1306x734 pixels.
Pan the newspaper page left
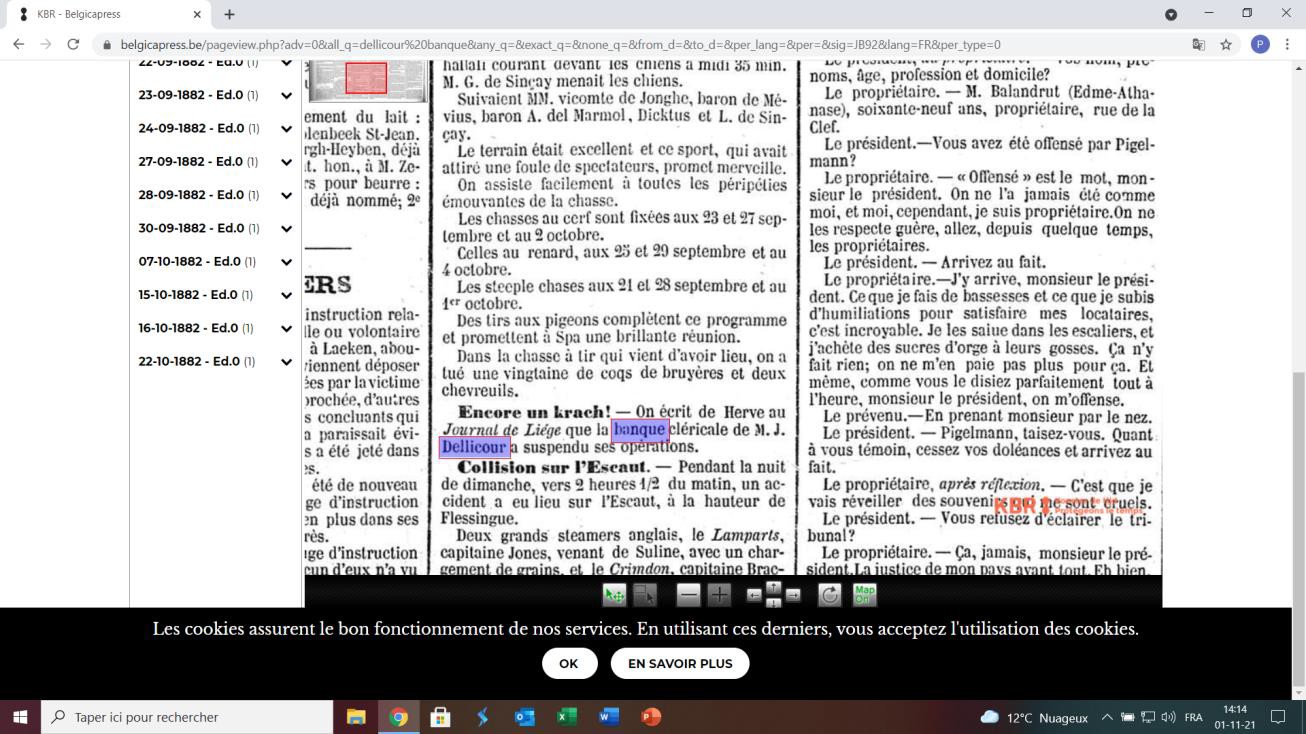pos(754,596)
